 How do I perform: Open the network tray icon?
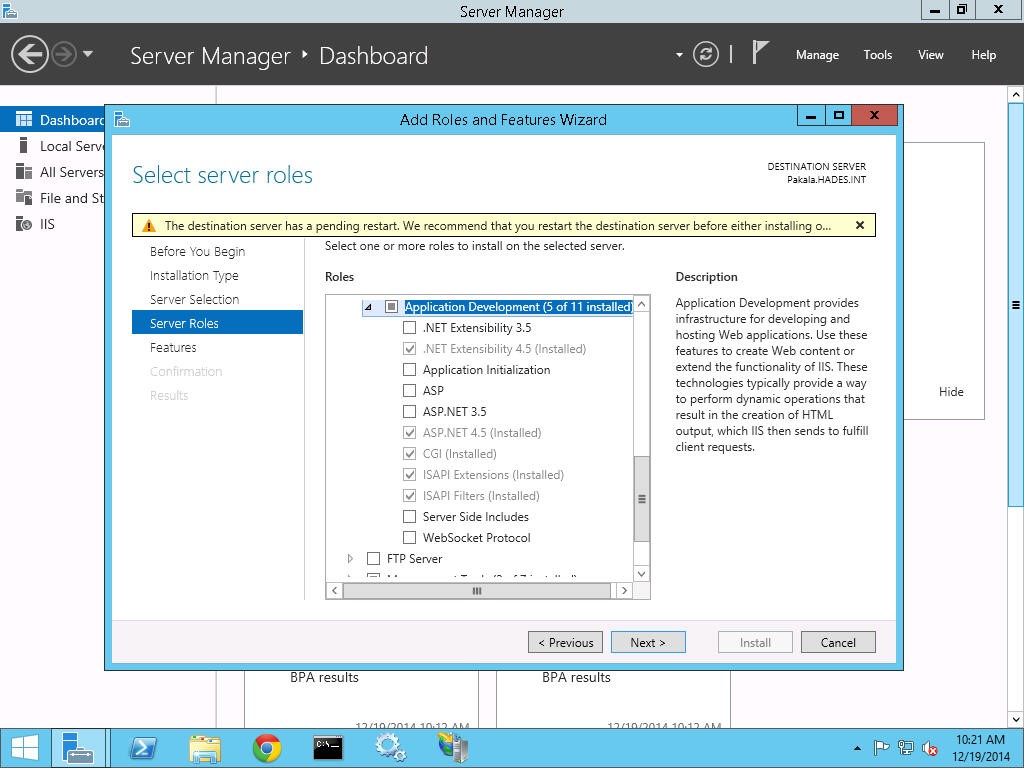[x=906, y=748]
